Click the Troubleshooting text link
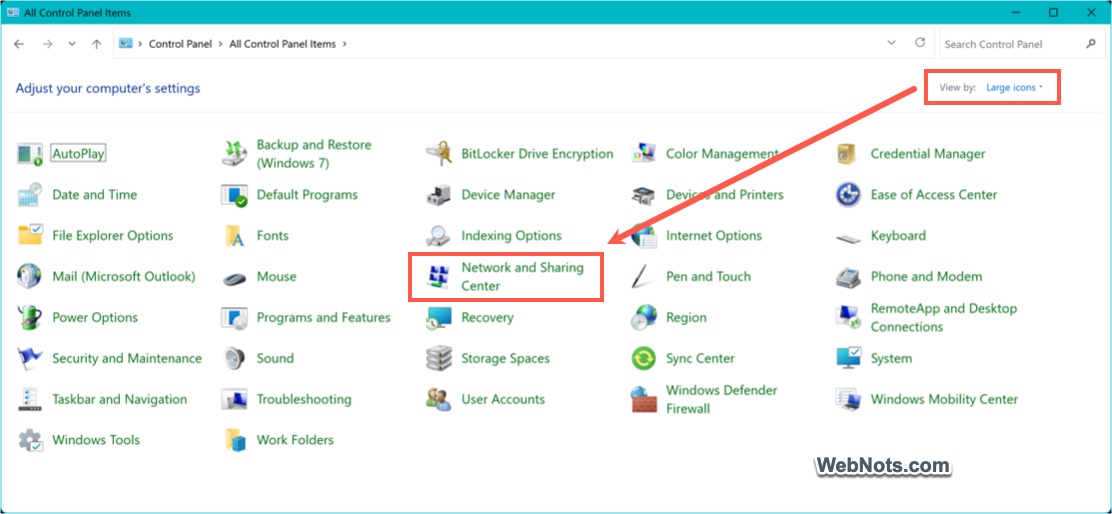 (x=304, y=399)
